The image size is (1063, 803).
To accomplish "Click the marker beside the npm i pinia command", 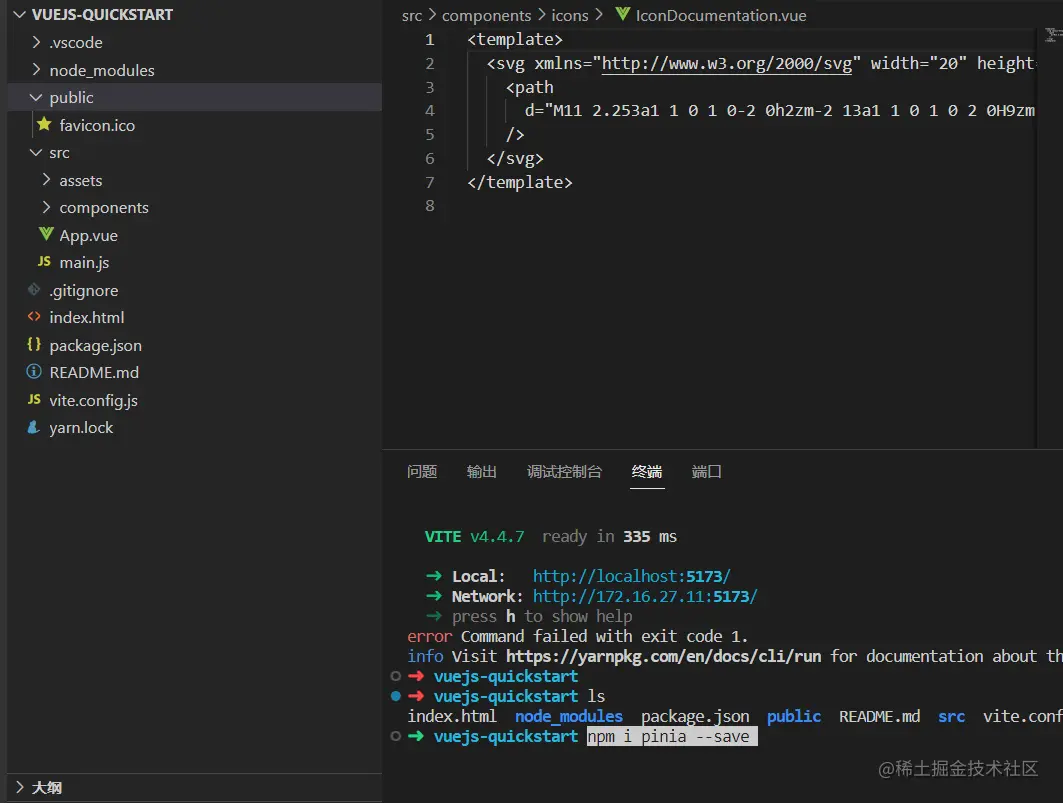I will point(396,736).
